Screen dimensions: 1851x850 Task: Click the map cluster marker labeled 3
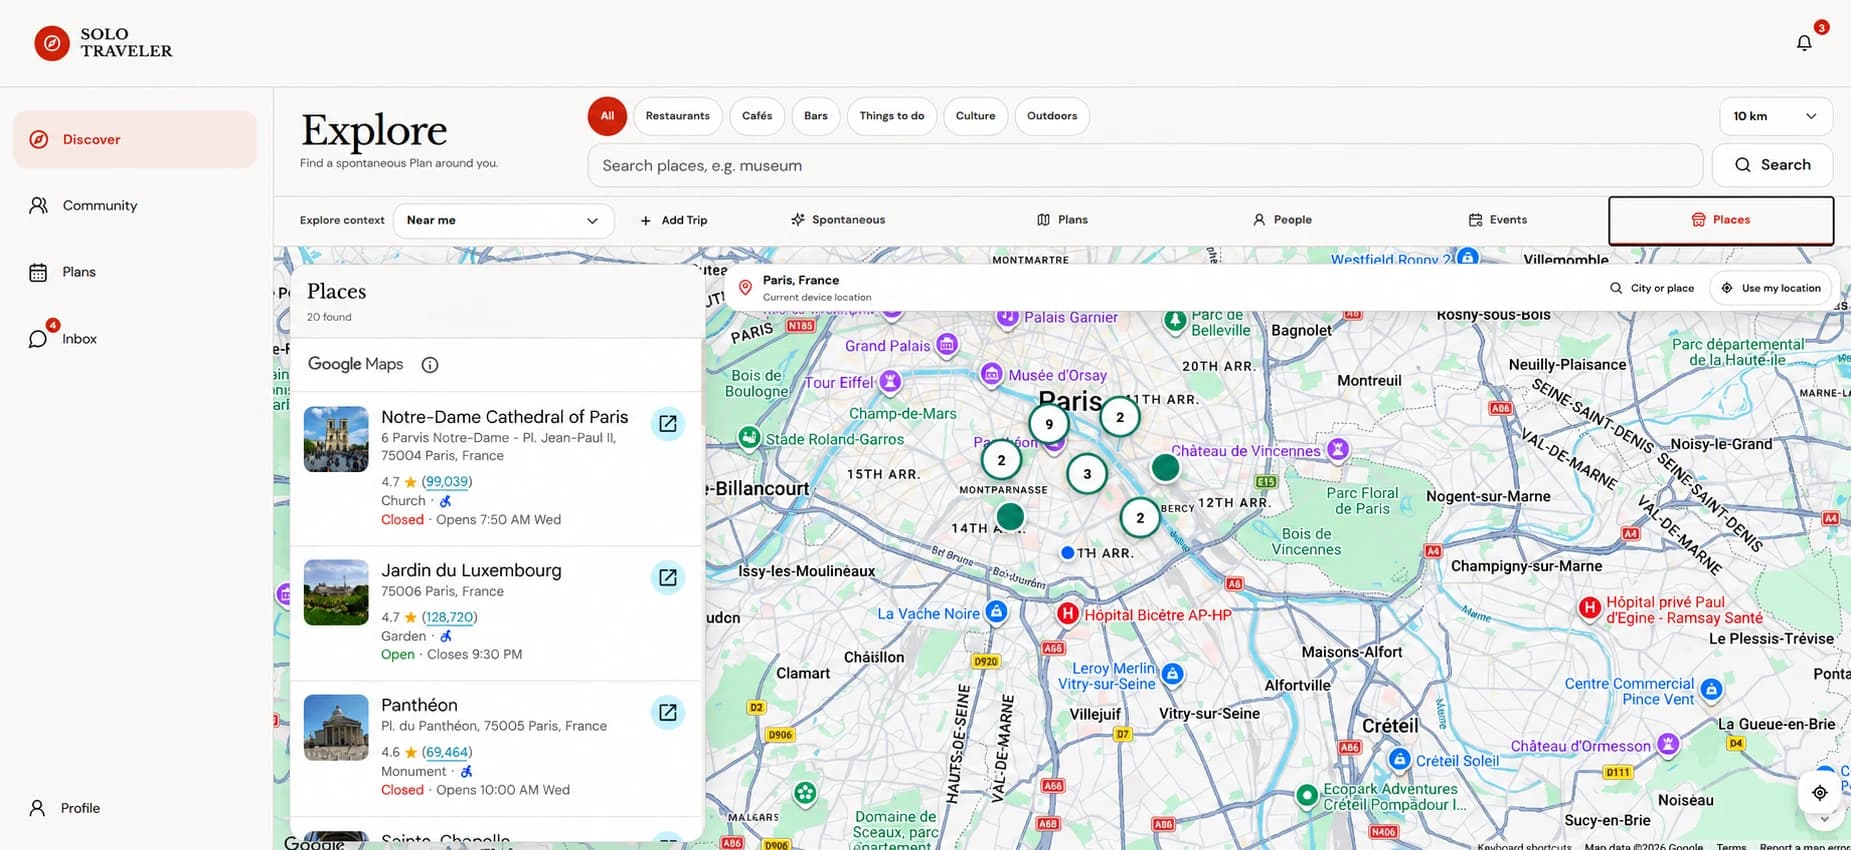[x=1087, y=474]
